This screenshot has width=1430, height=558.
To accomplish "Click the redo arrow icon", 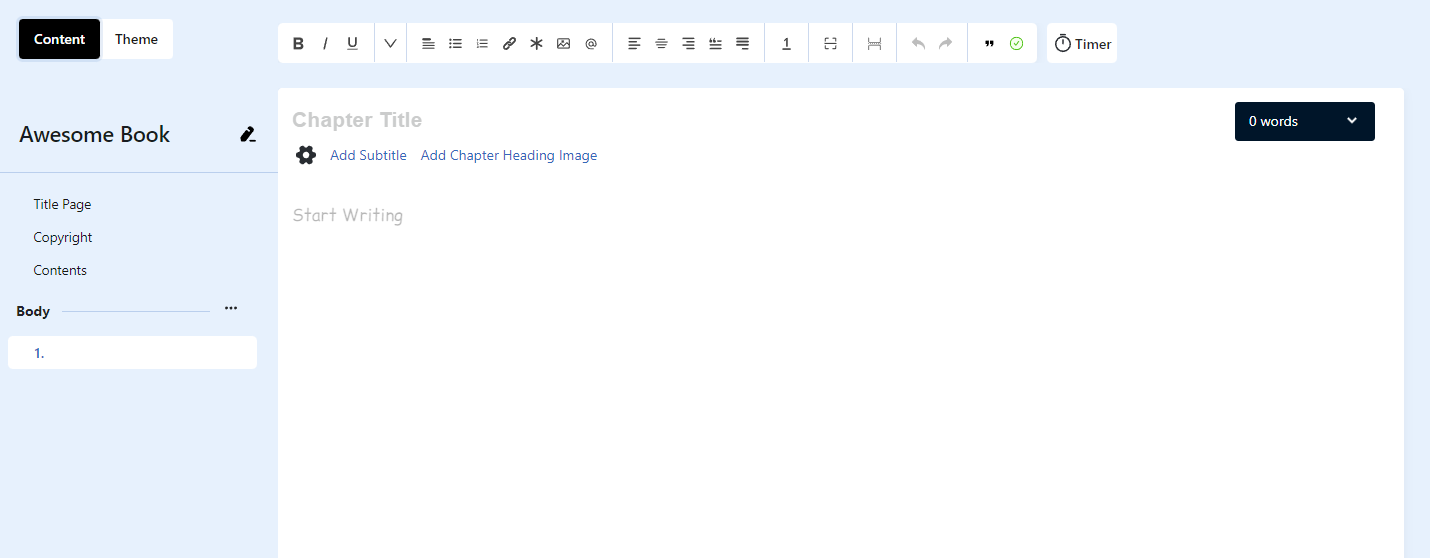I will click(x=945, y=44).
